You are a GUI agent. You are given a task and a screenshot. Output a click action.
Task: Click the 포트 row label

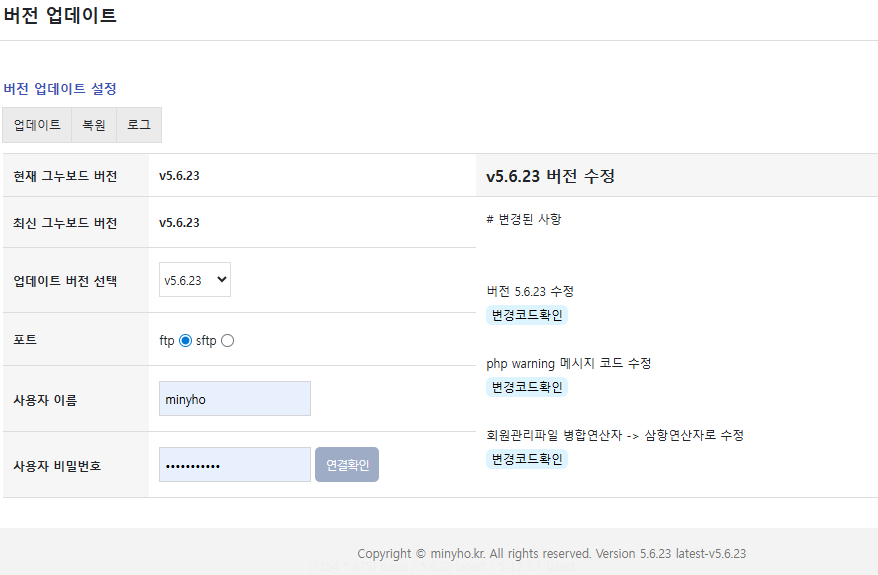pos(25,340)
